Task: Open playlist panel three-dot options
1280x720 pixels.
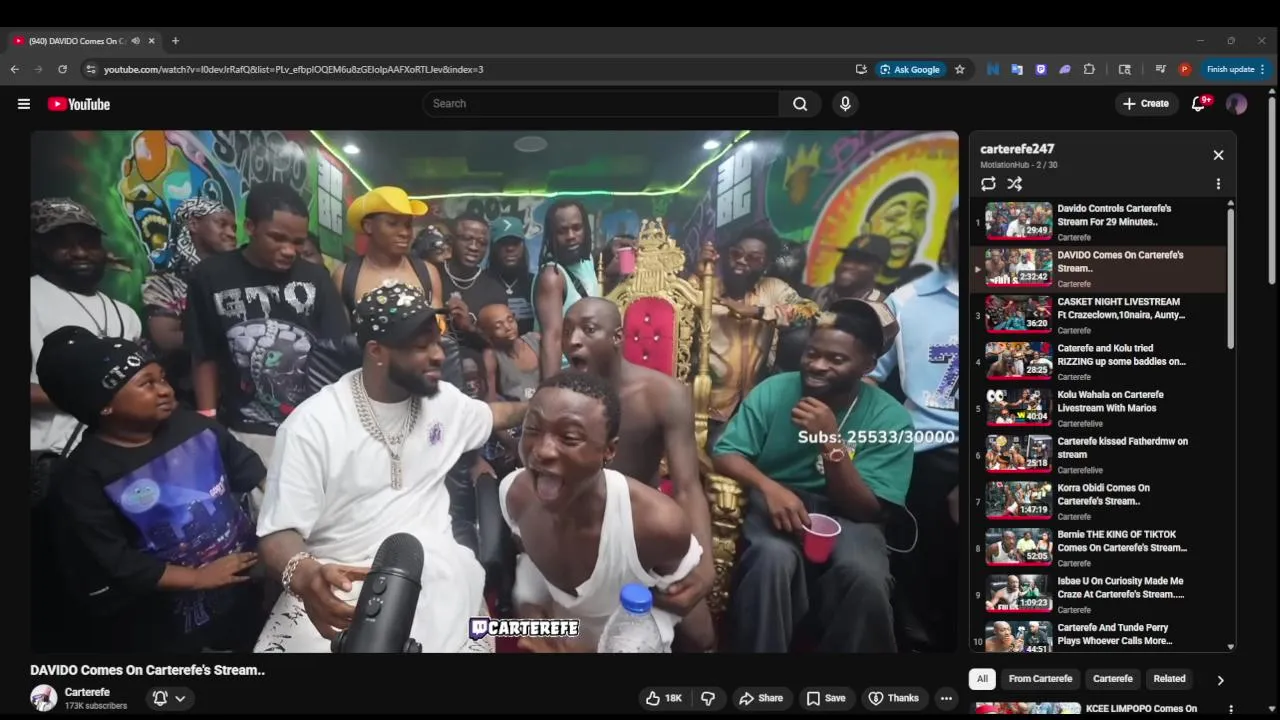Action: pyautogui.click(x=1218, y=184)
